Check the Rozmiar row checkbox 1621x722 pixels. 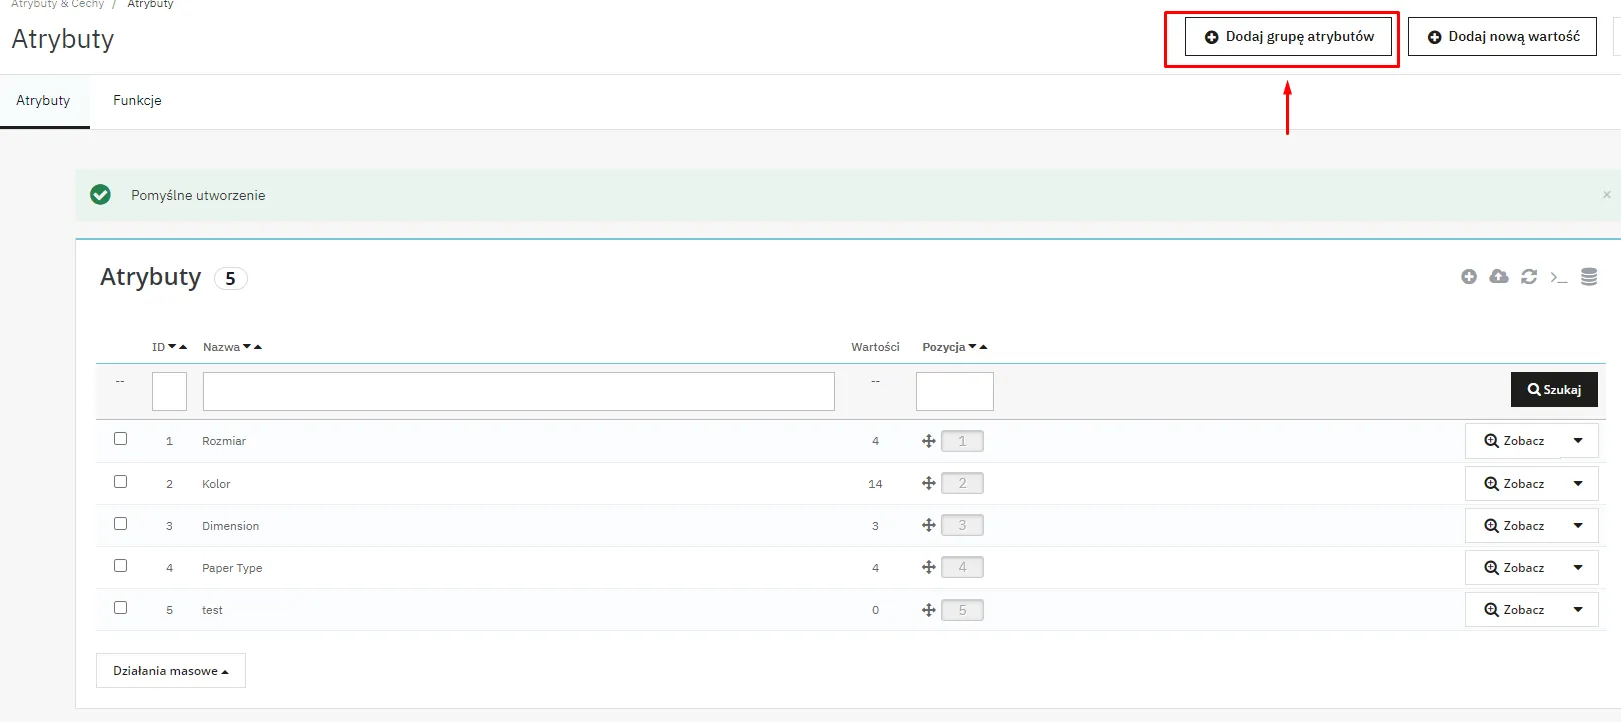tap(121, 439)
